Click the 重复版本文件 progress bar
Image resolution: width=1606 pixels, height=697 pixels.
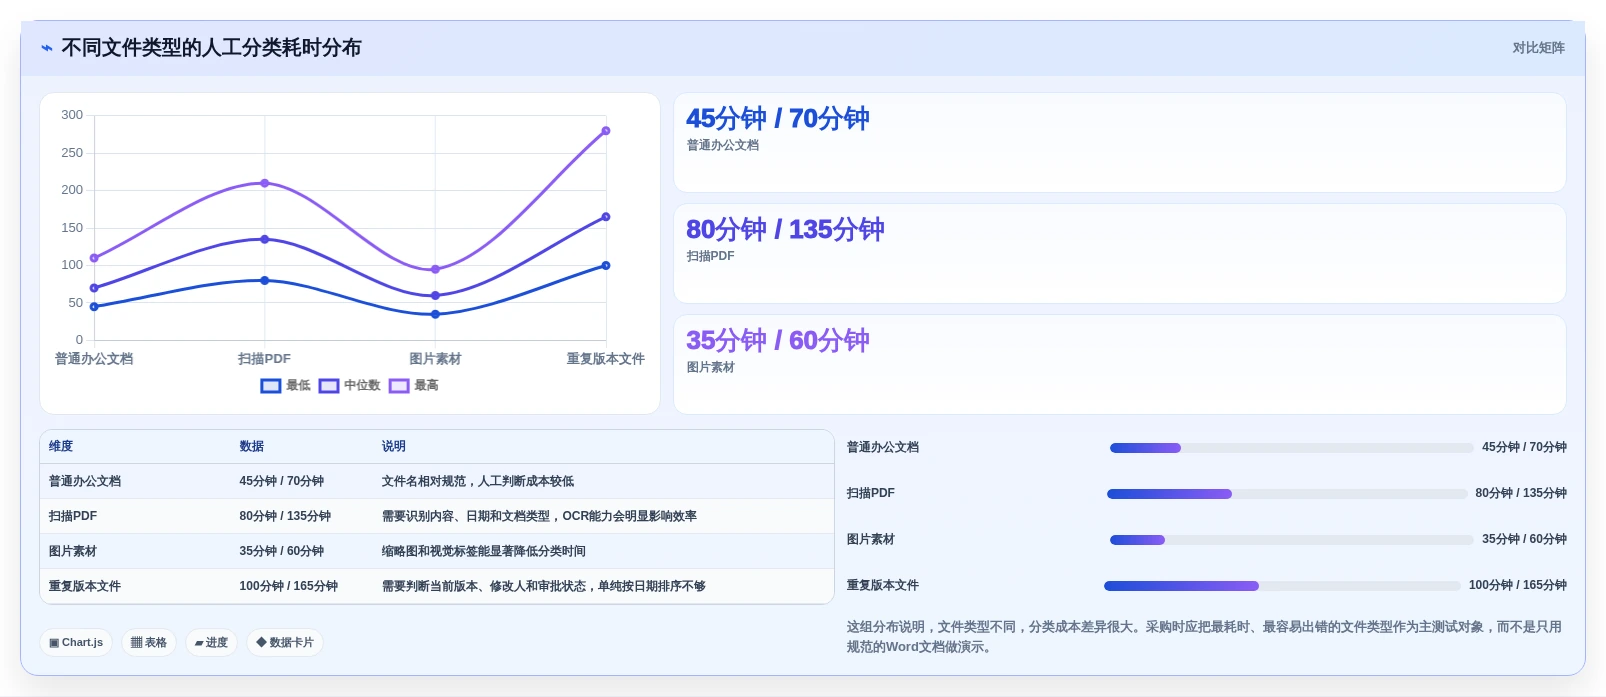pos(1283,586)
